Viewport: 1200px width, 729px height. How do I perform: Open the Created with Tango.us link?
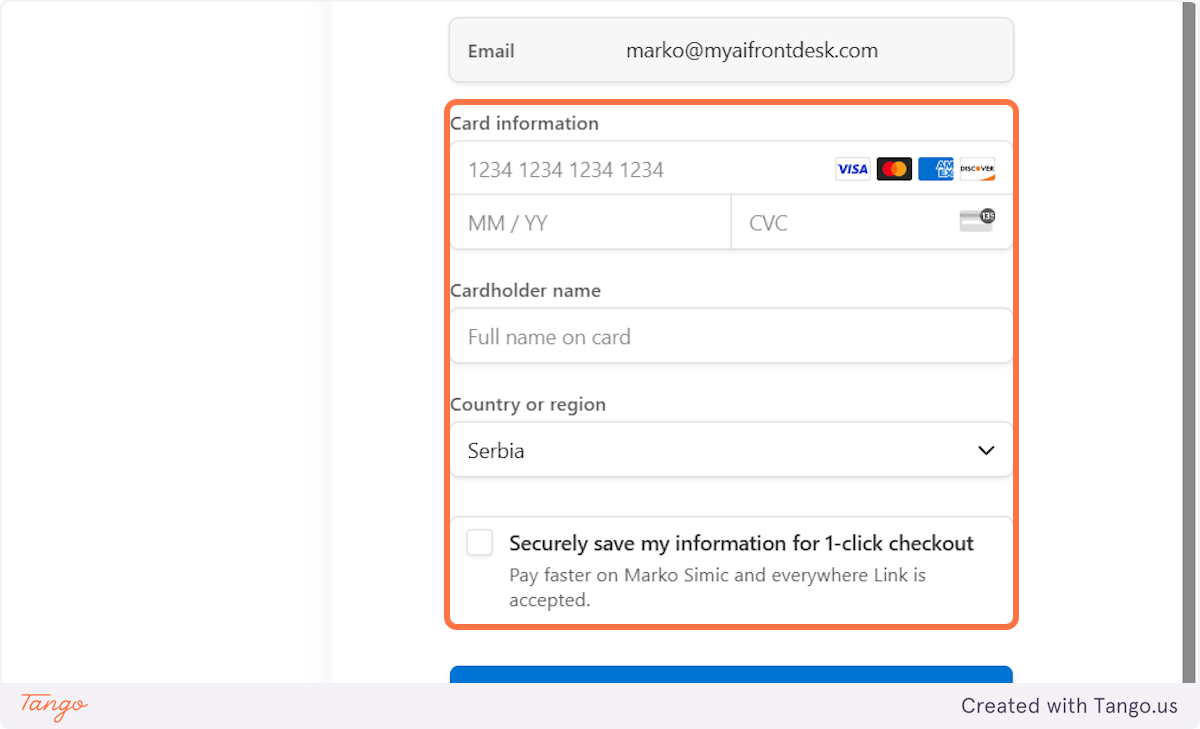(1069, 706)
